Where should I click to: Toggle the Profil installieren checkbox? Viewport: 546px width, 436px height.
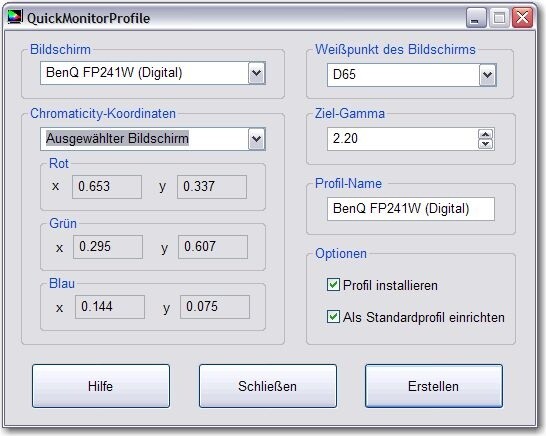point(333,285)
